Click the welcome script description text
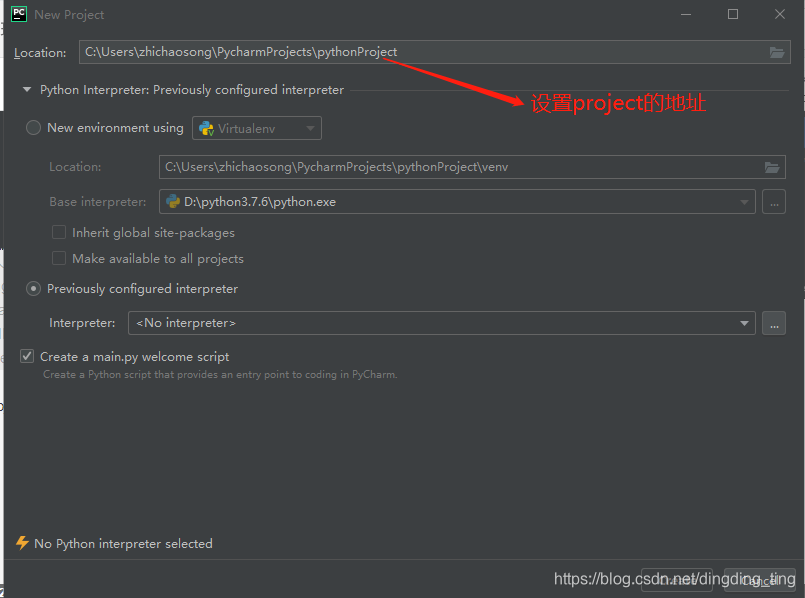805x598 pixels. (220, 375)
